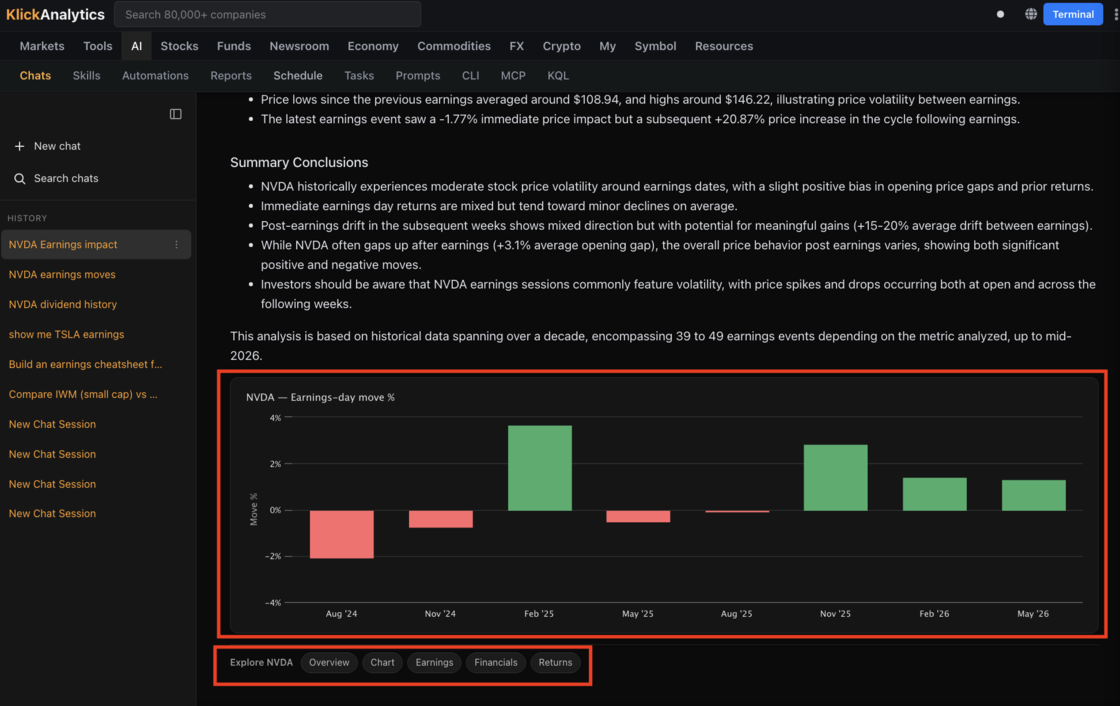This screenshot has width=1120, height=706.
Task: Open NVDA Earnings impact chat
Action: pyautogui.click(x=96, y=244)
